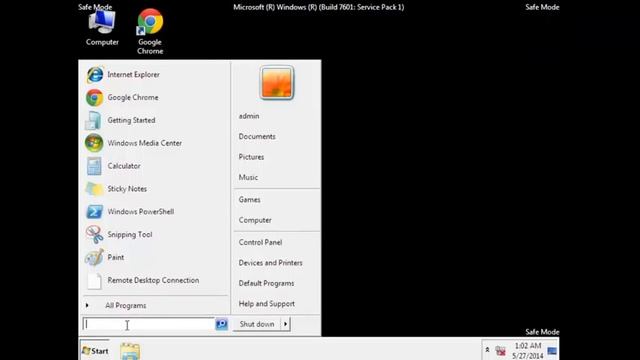Select Paint text entry
The image size is (640, 360).
coord(116,258)
